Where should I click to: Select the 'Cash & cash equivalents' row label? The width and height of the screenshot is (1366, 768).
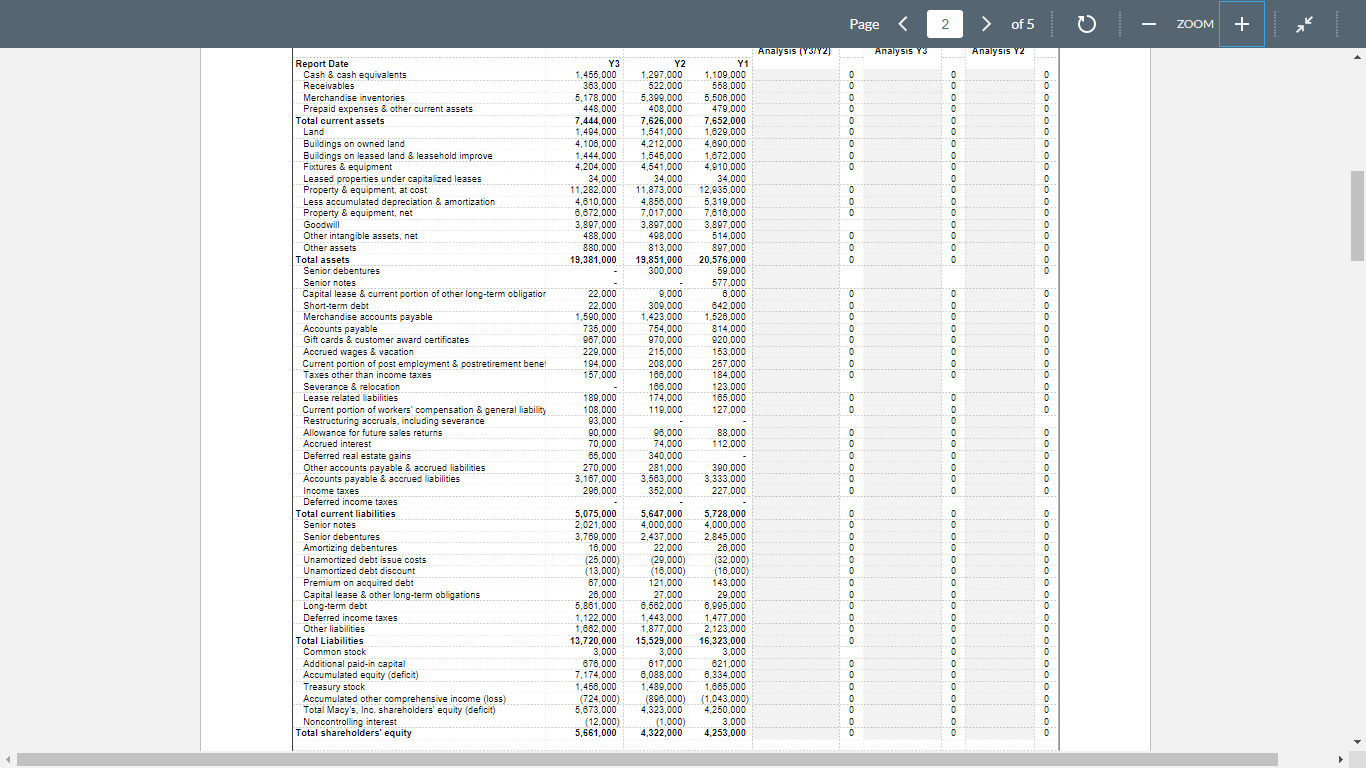point(355,75)
